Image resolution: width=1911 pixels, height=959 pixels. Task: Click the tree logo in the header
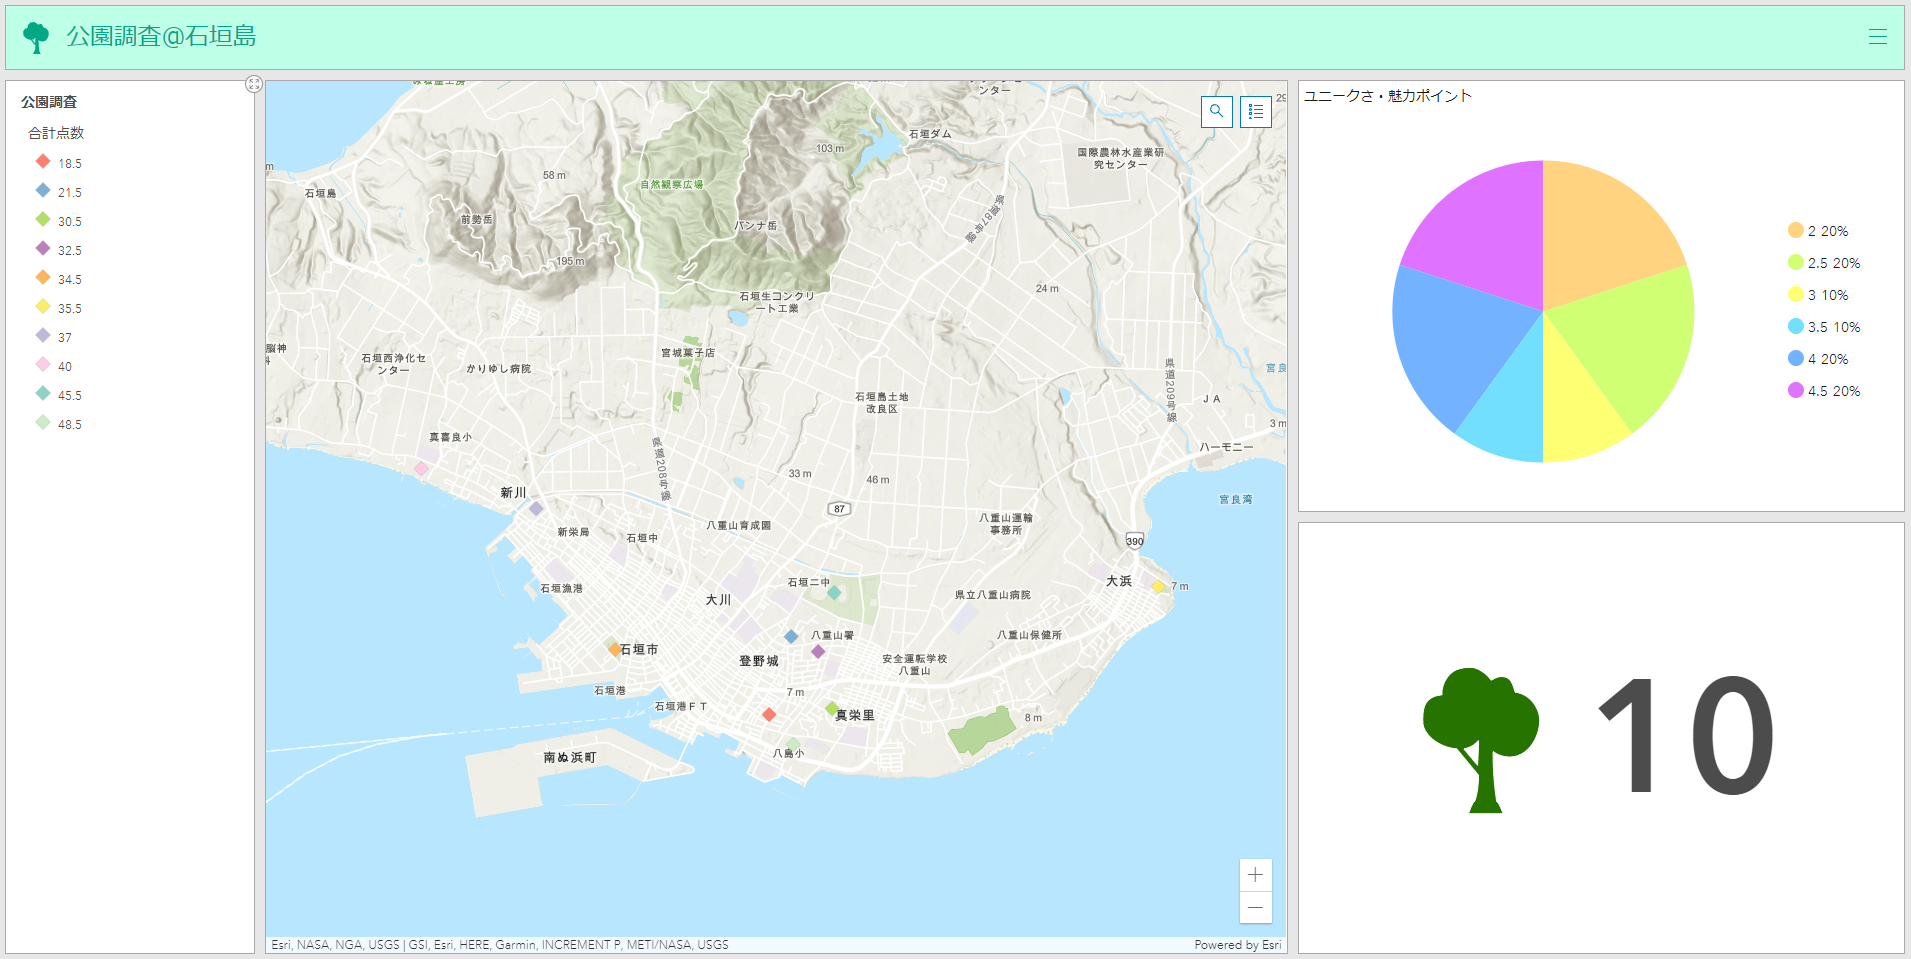pyautogui.click(x=37, y=36)
